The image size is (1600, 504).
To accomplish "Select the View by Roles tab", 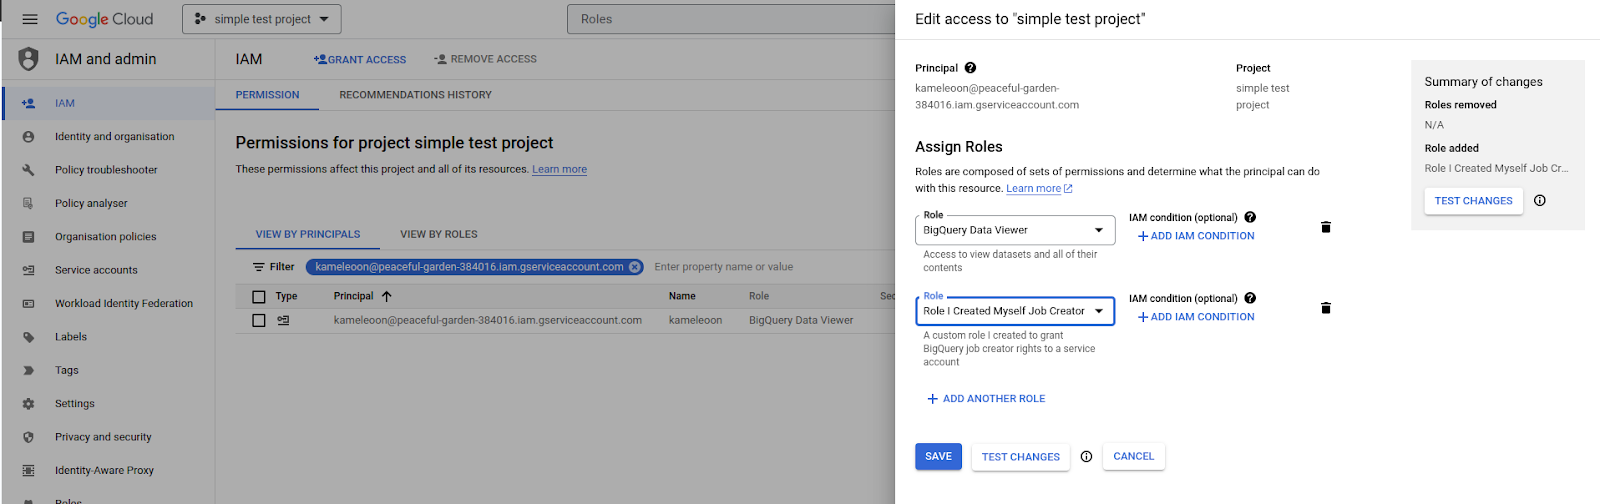I will (439, 234).
